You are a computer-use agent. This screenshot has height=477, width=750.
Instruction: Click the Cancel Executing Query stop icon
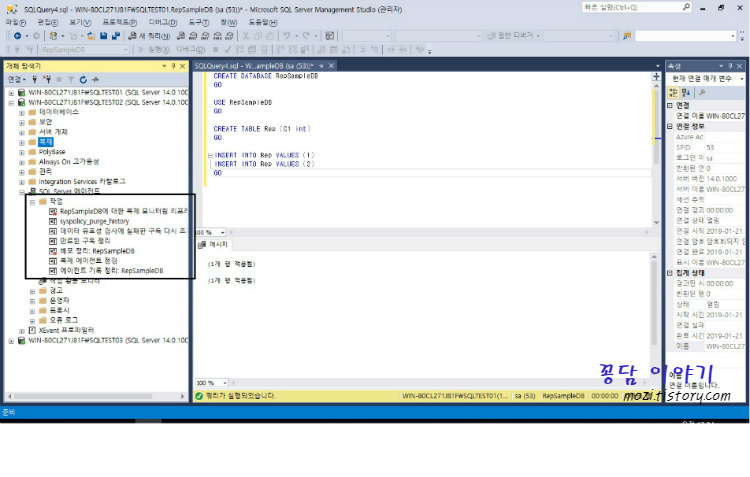pos(216,50)
